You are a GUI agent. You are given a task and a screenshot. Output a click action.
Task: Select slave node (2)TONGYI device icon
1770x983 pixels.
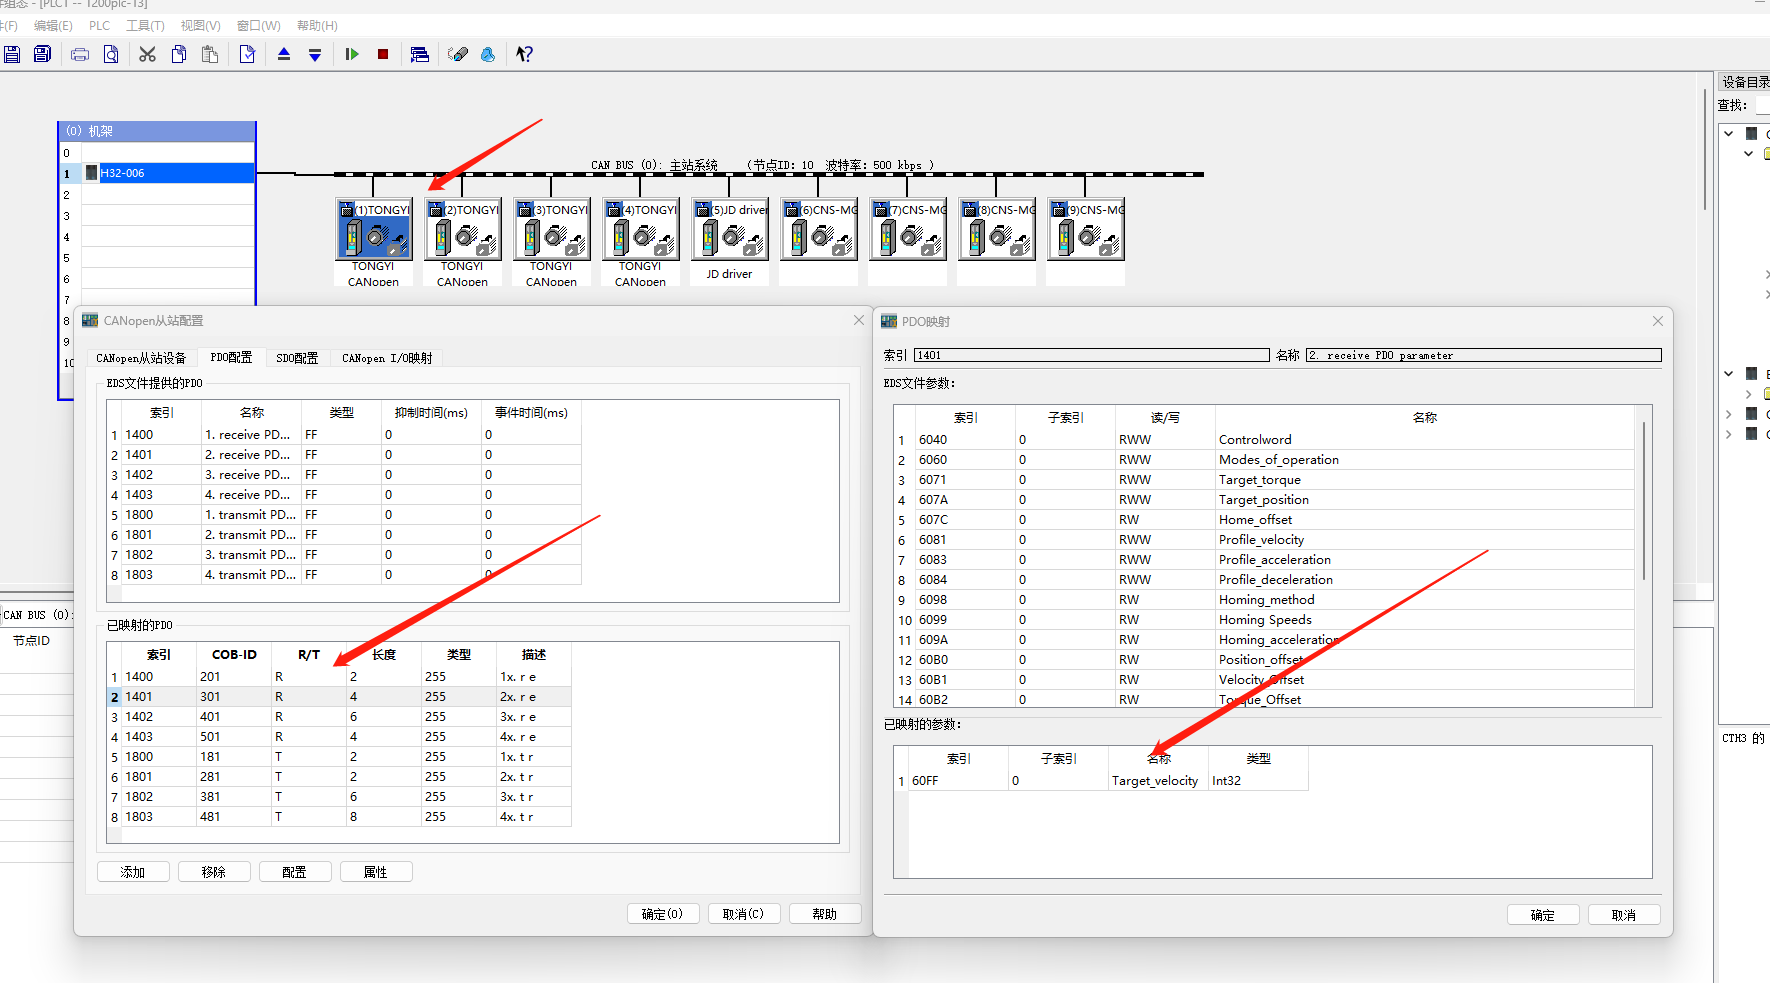coord(462,229)
